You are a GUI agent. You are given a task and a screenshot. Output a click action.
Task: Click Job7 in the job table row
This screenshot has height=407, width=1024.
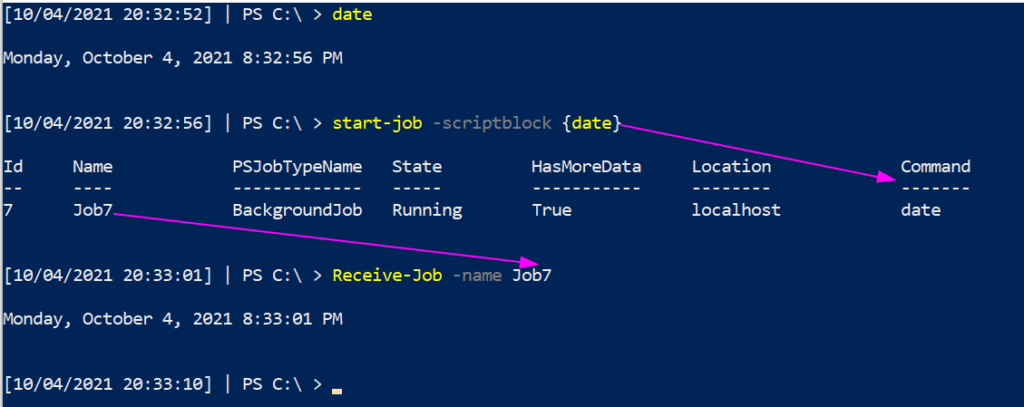[92, 210]
